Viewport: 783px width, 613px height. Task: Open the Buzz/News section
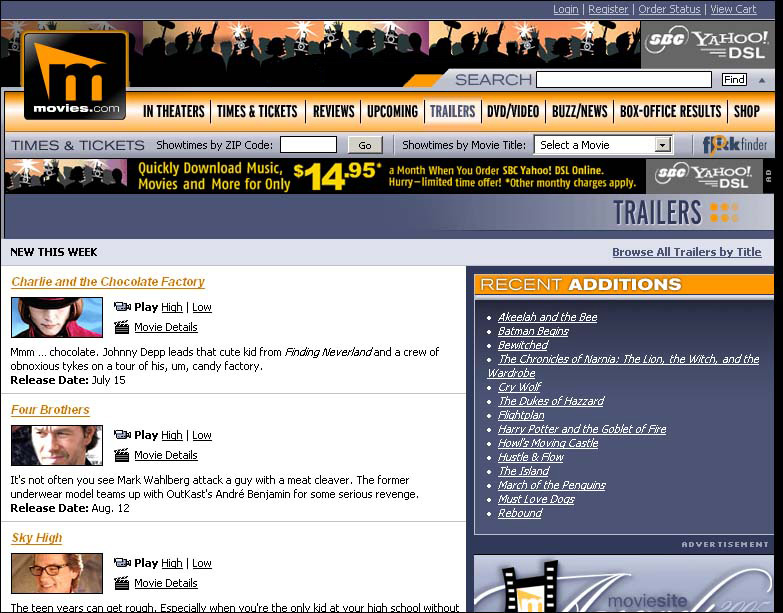[x=579, y=111]
